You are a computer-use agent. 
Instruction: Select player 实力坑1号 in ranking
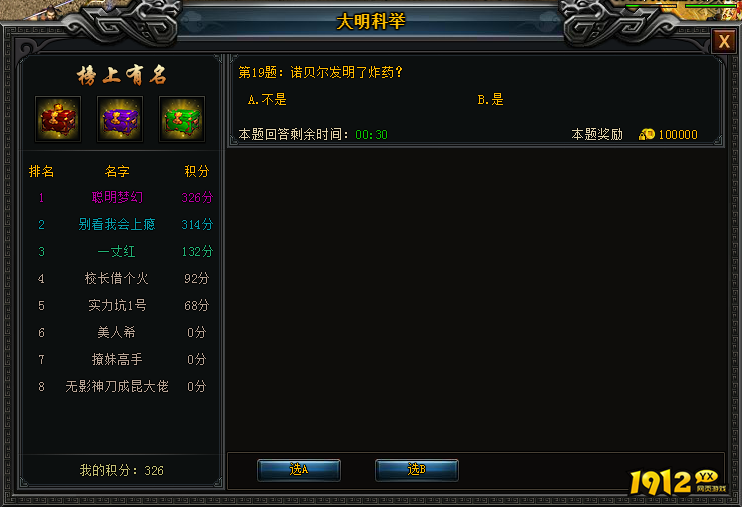[x=117, y=305]
